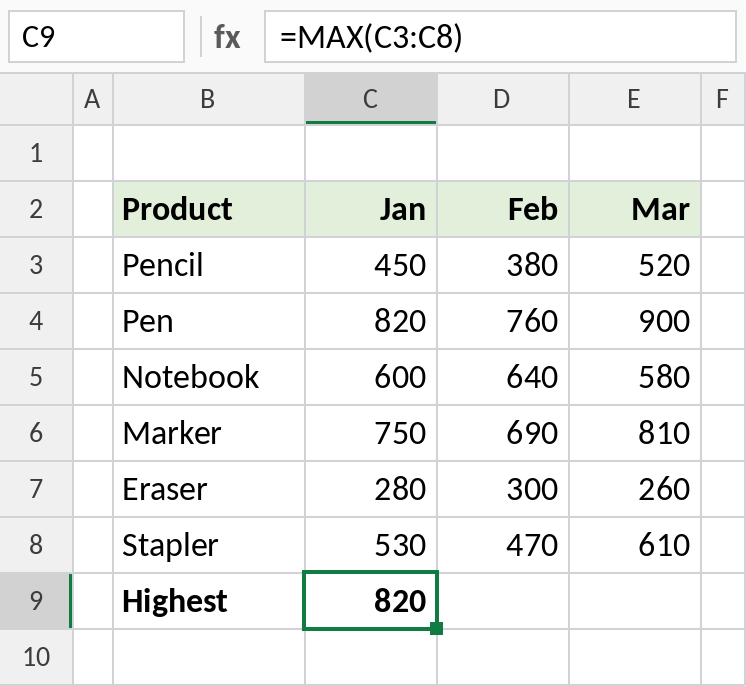Click Pencil's Jan value 450

(x=371, y=265)
